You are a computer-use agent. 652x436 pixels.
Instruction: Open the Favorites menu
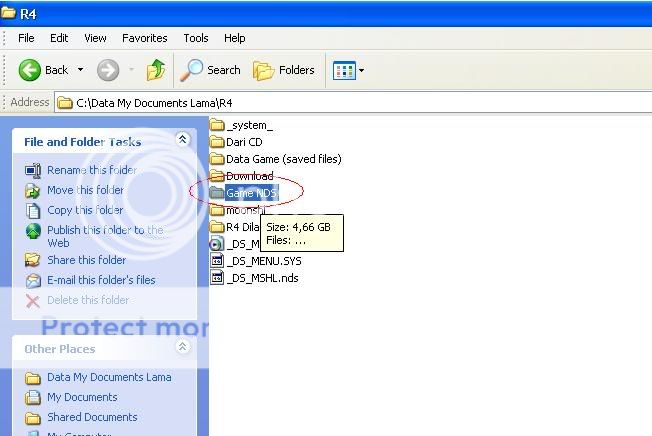[145, 38]
